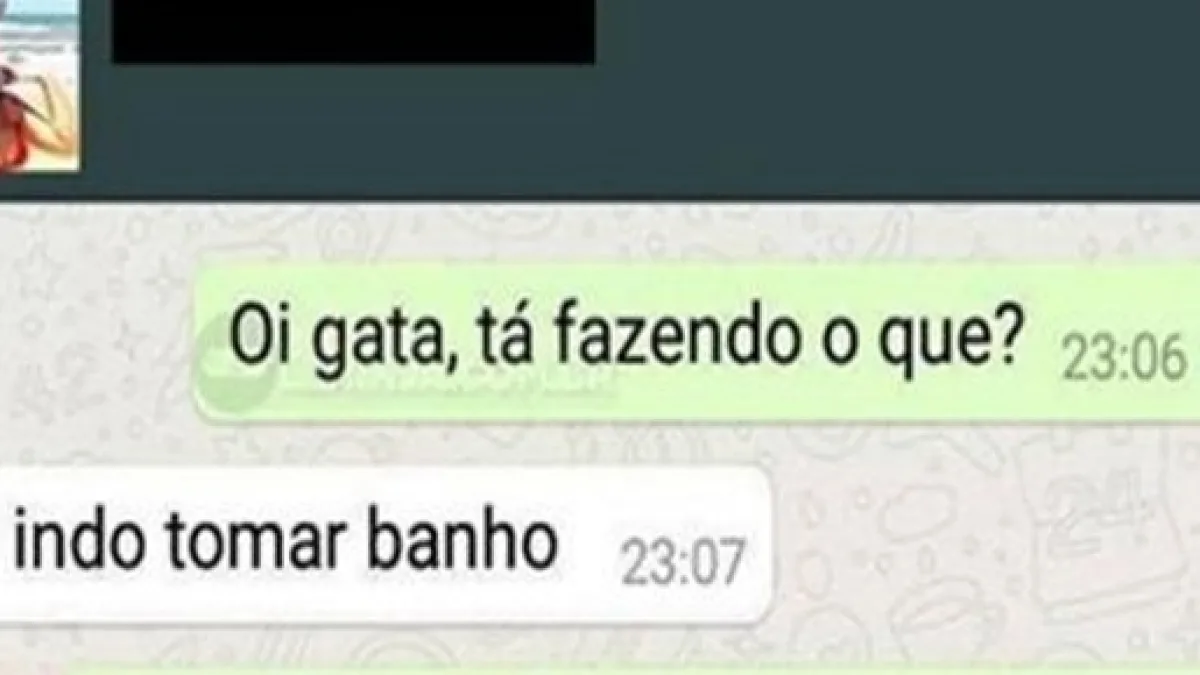Viewport: 1200px width, 675px height.
Task: Click the word "indo" in the white bubble
Action: (x=78, y=541)
